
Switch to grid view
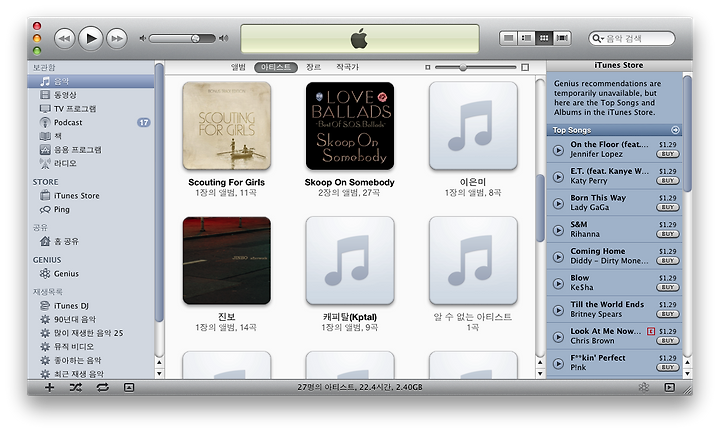(544, 38)
